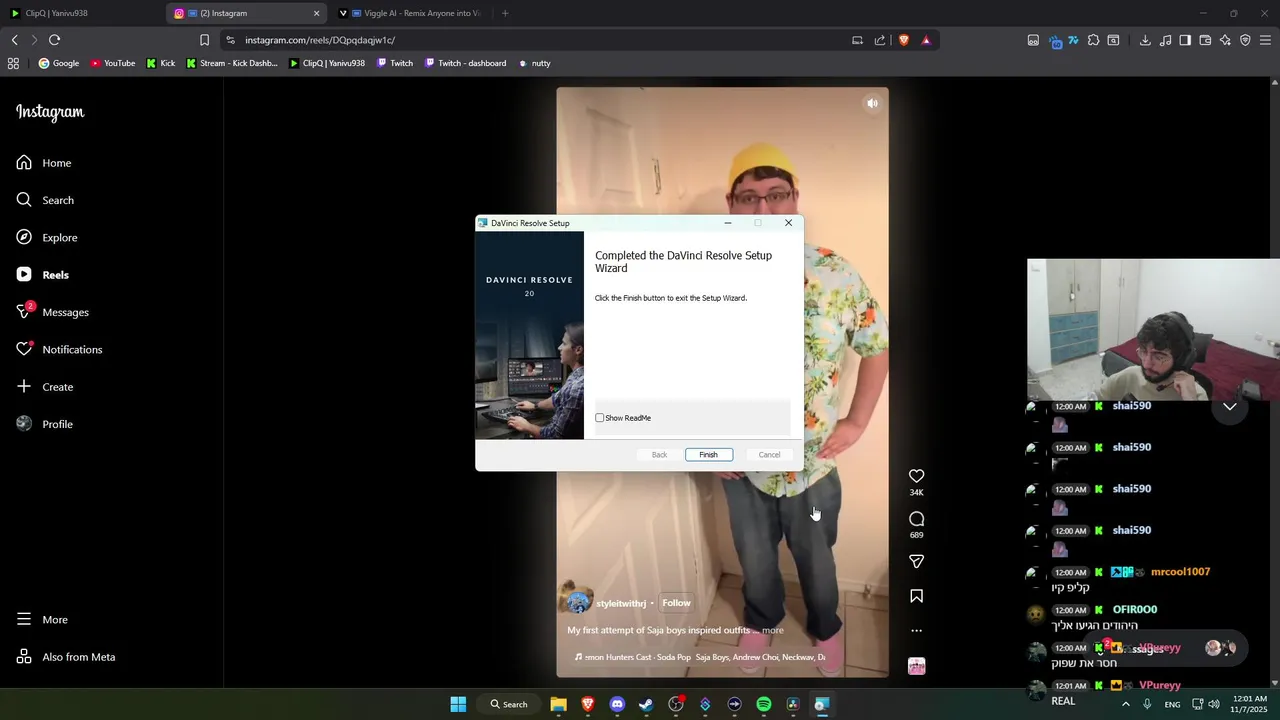Open reel comments
Screen dimensions: 1280x720
916,519
